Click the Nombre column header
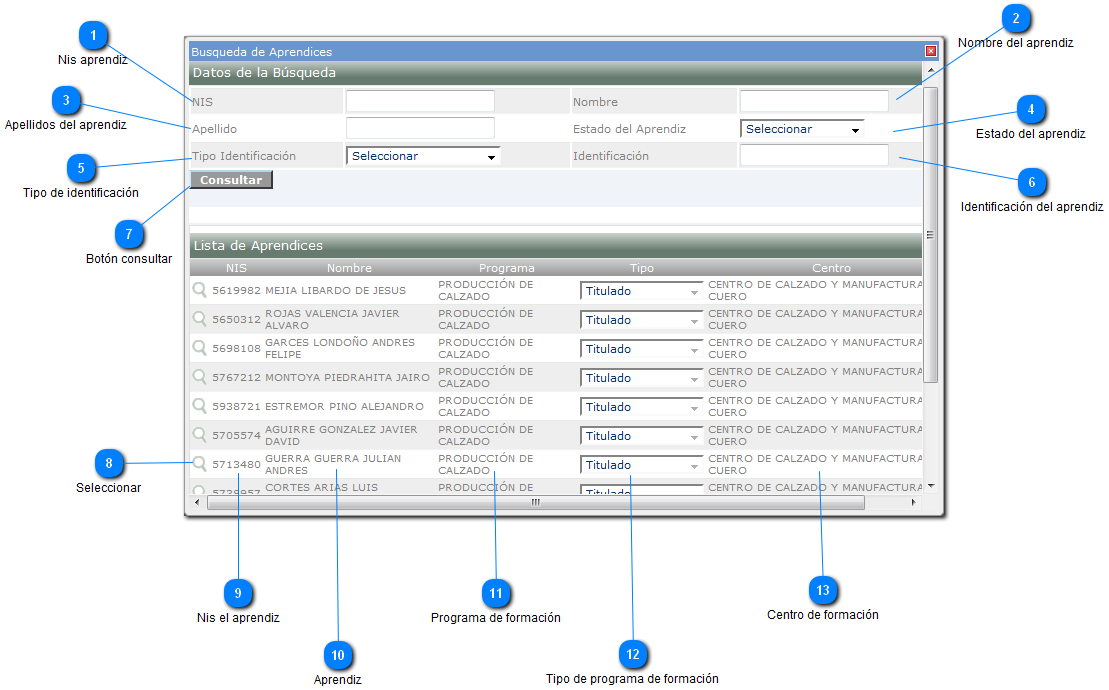The image size is (1109, 690). 349,268
